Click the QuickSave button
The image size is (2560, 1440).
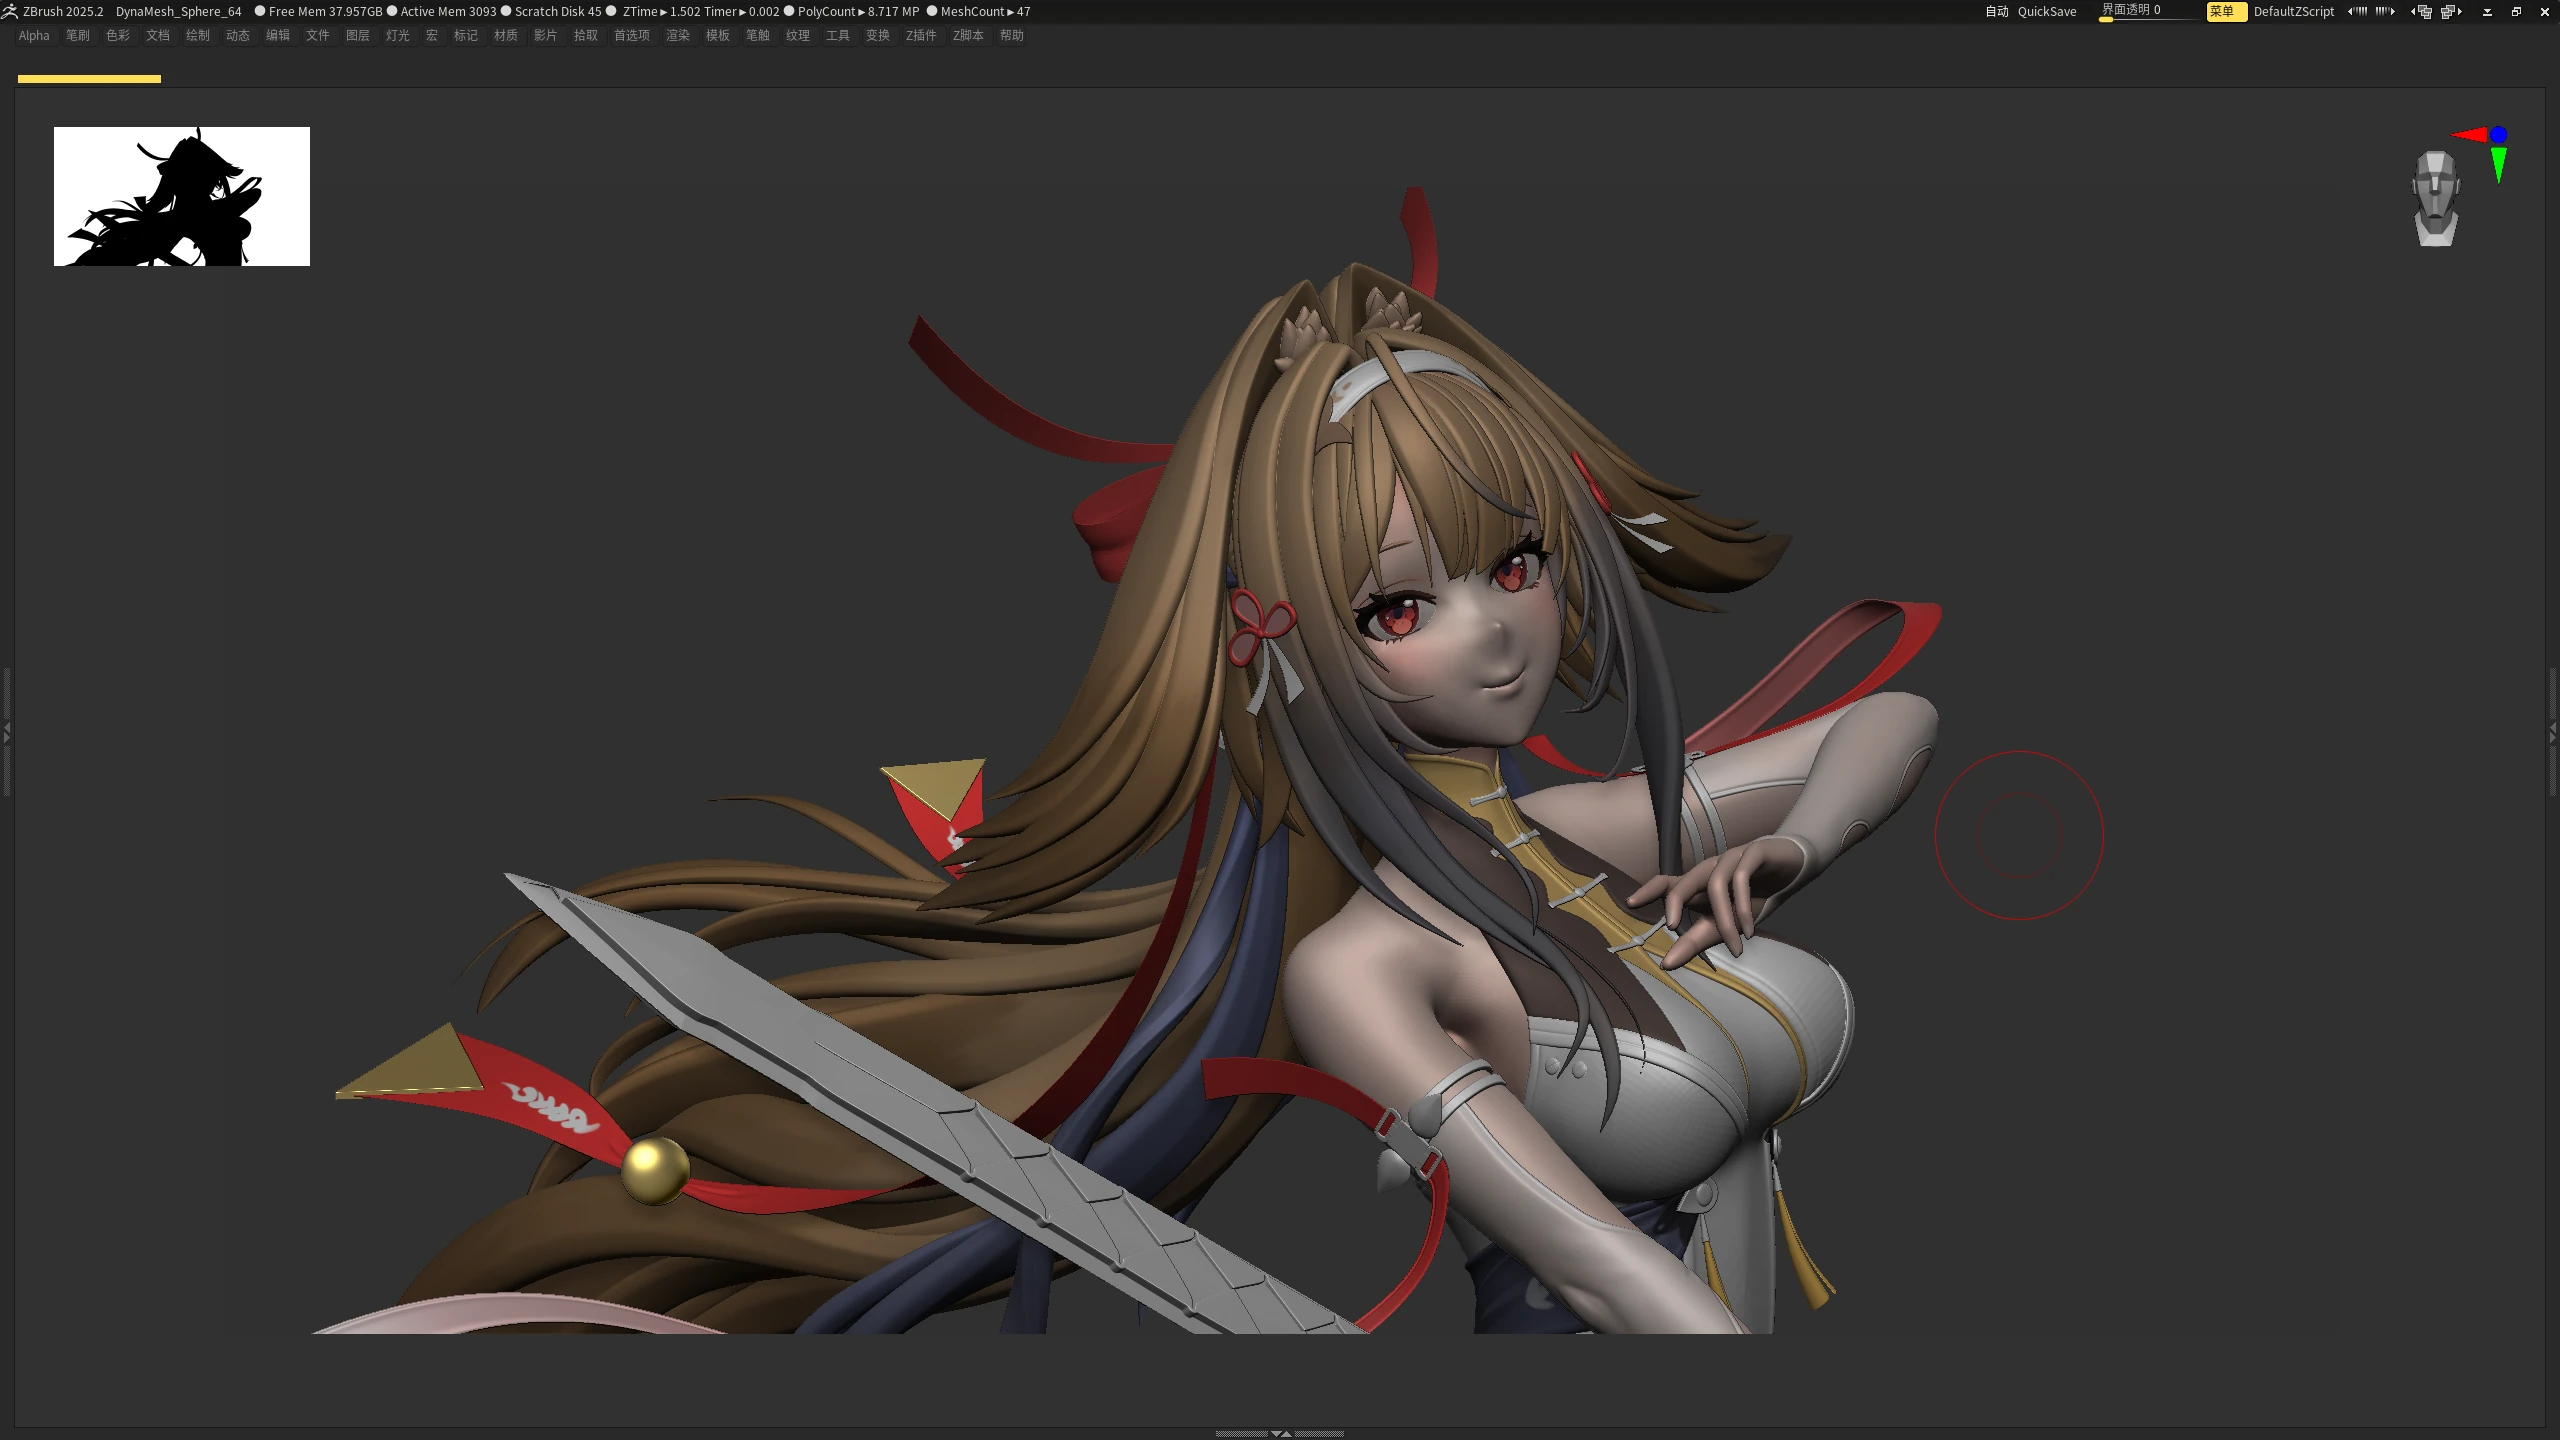click(2047, 11)
